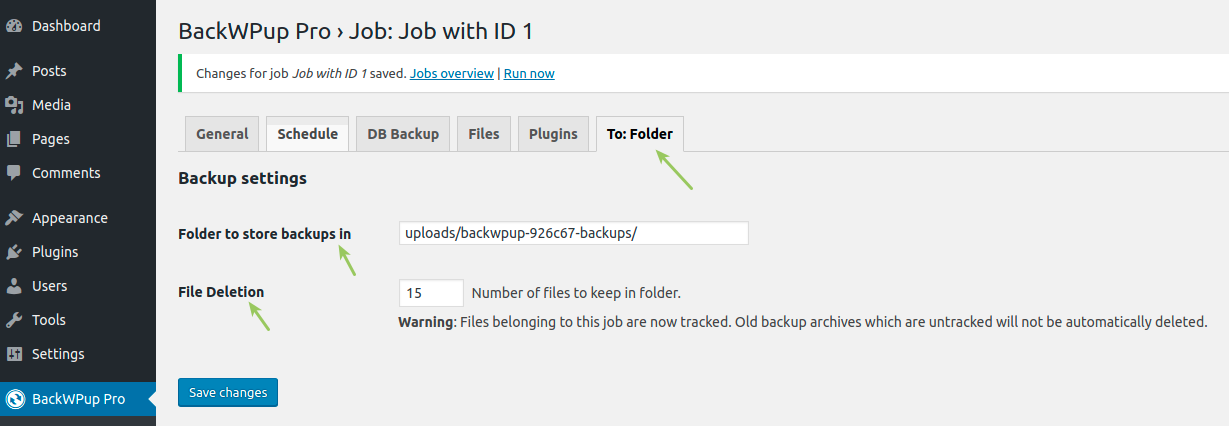This screenshot has width=1229, height=426.
Task: Click the Posts pushpin icon
Action: (14, 71)
